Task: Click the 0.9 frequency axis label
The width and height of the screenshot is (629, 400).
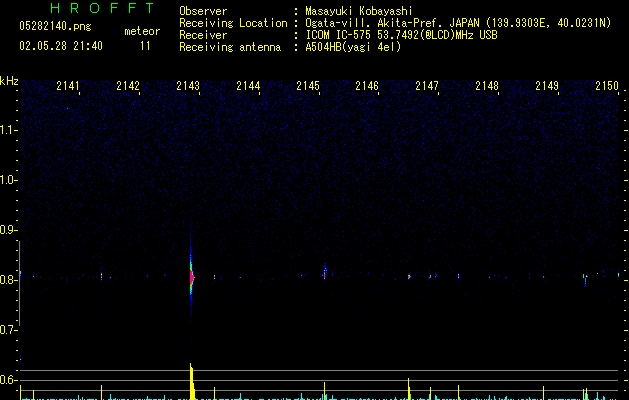Action: [x=7, y=230]
